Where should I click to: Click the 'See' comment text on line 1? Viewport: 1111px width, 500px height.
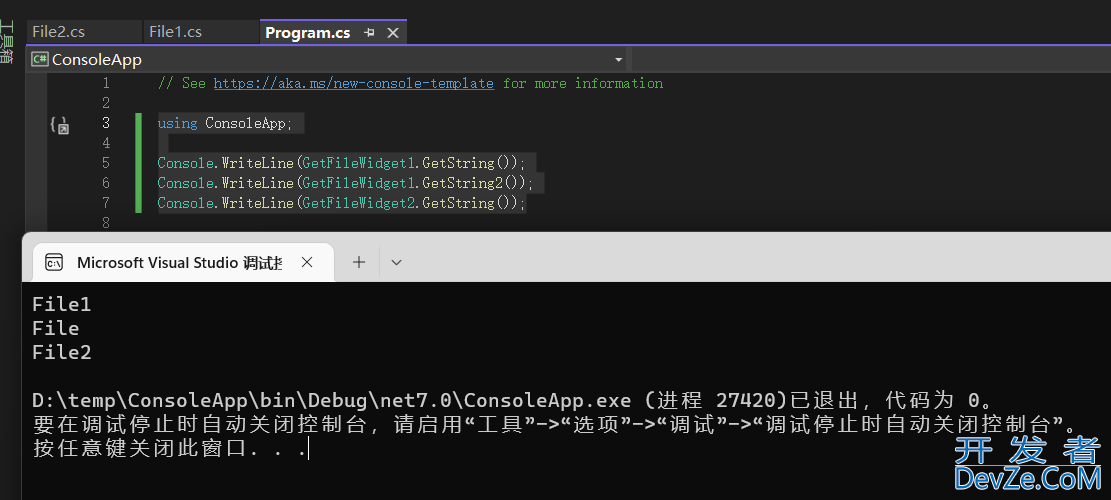pos(193,84)
